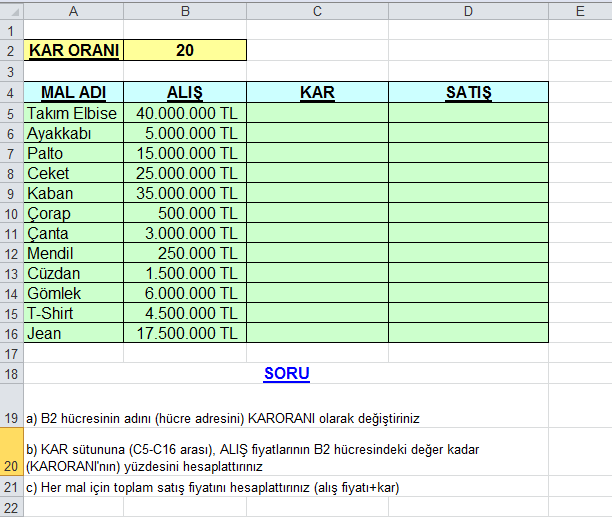612x517 pixels.
Task: Click row header 4
Action: 11,92
